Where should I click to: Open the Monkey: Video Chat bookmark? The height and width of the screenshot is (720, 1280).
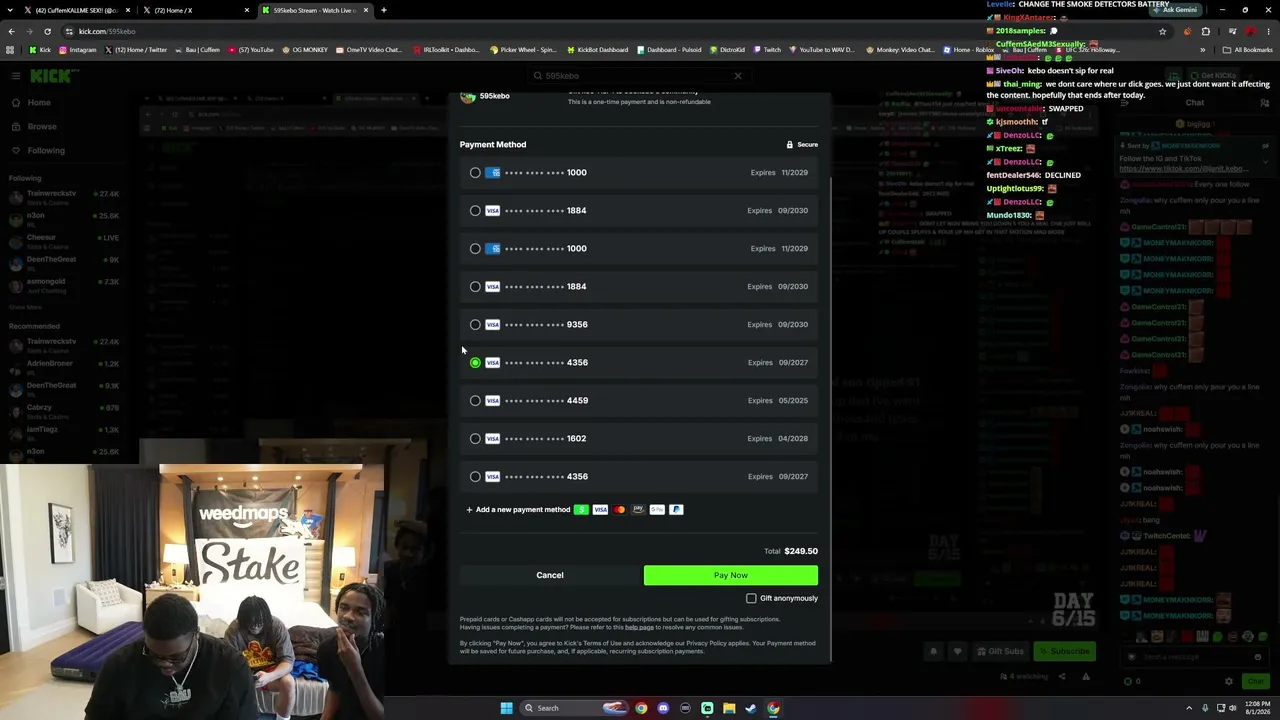point(901,50)
